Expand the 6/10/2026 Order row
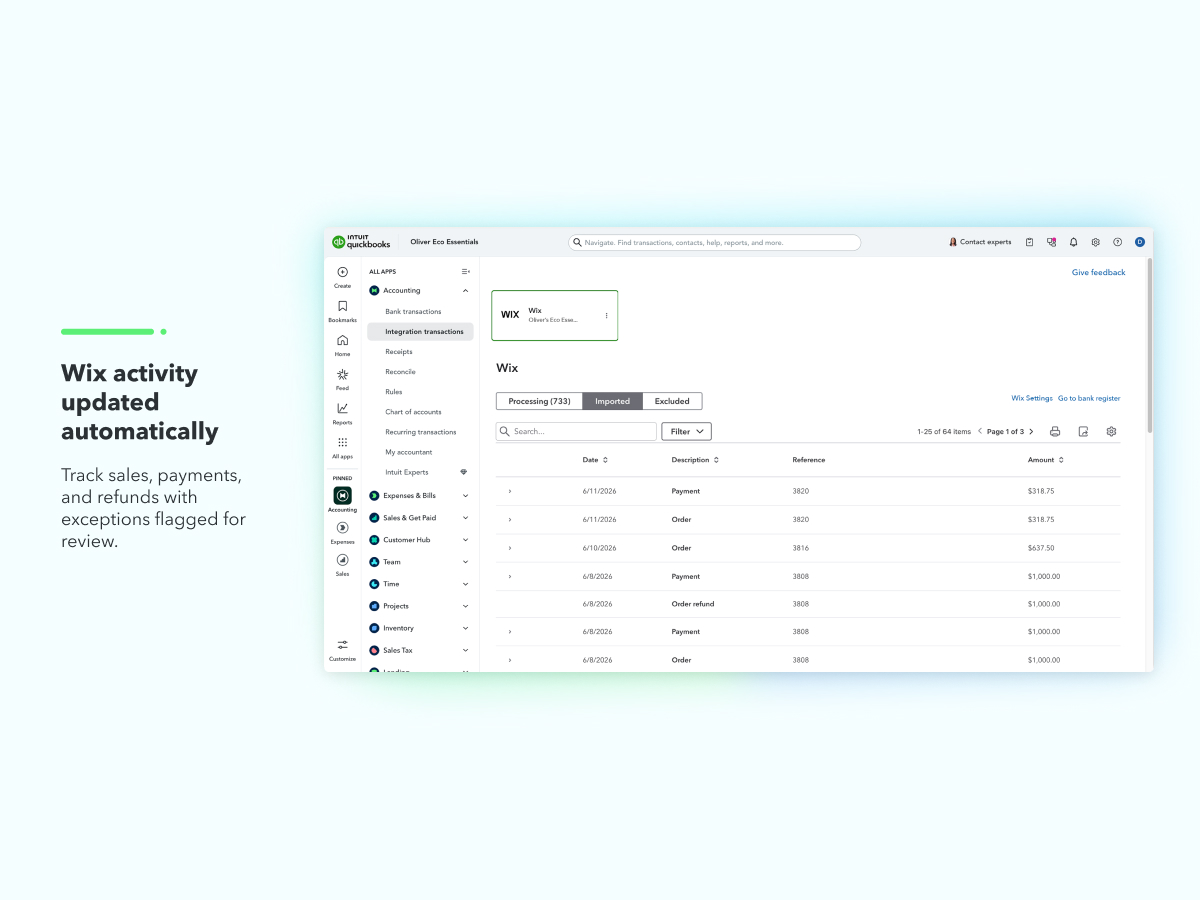The image size is (1200, 900). coord(510,548)
